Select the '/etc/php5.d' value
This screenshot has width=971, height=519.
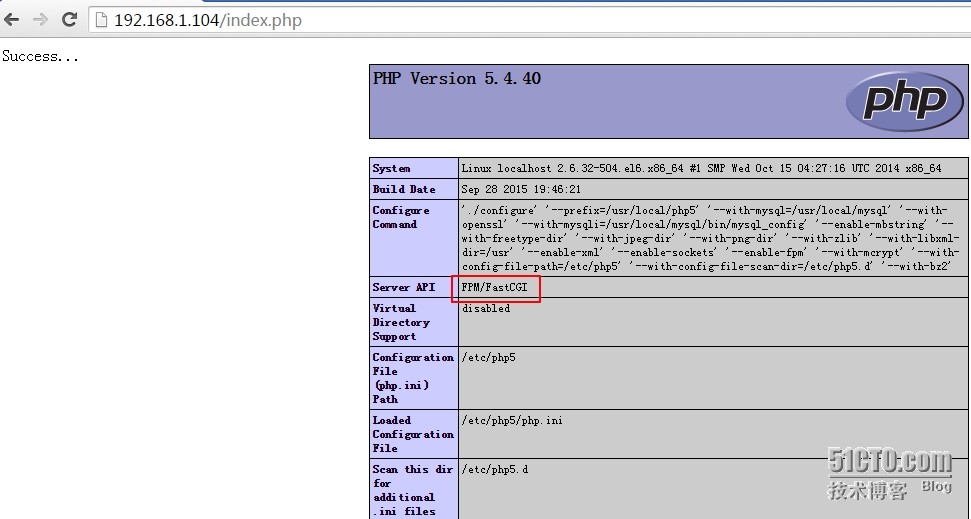click(495, 469)
